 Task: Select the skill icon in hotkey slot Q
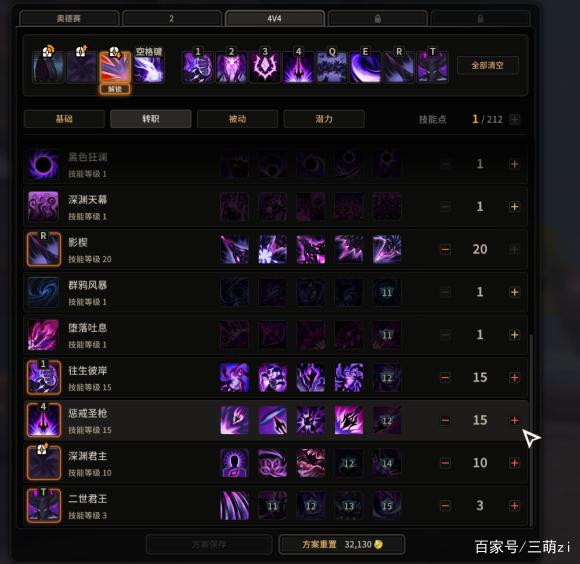[332, 67]
